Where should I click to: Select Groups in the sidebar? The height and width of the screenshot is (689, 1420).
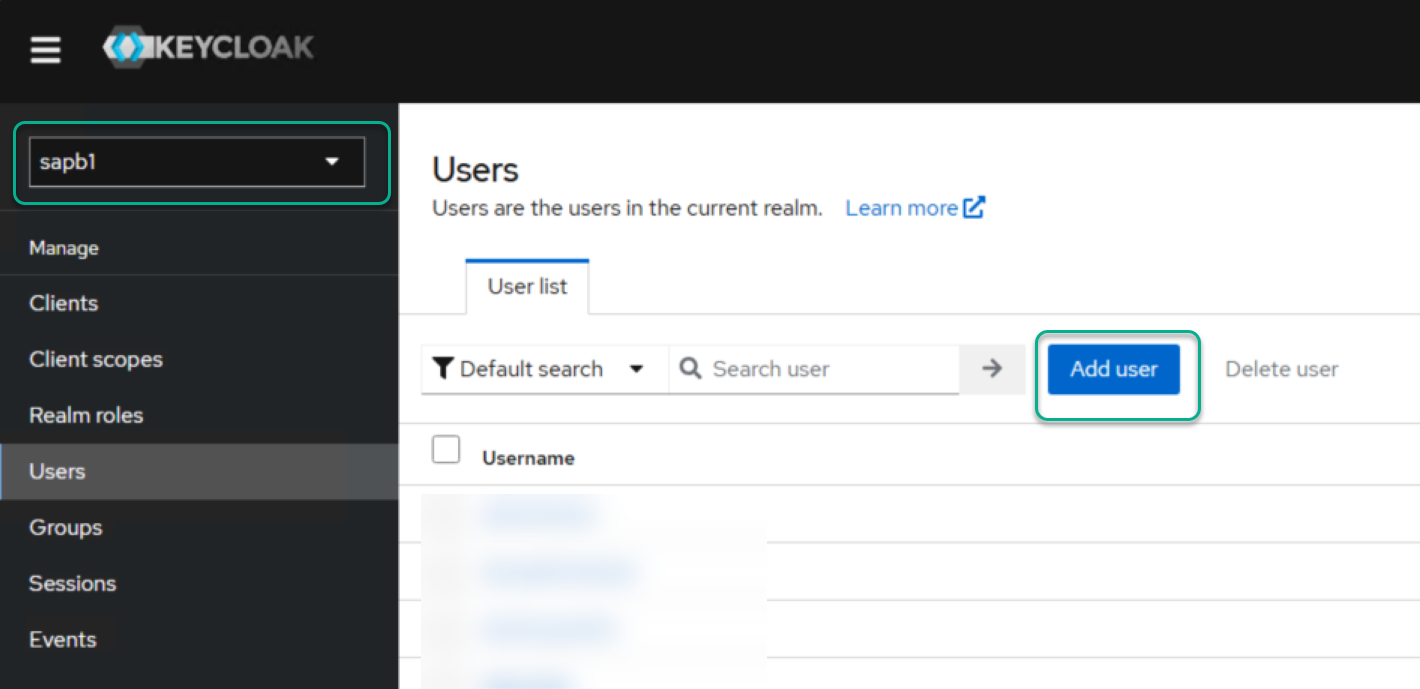[65, 527]
